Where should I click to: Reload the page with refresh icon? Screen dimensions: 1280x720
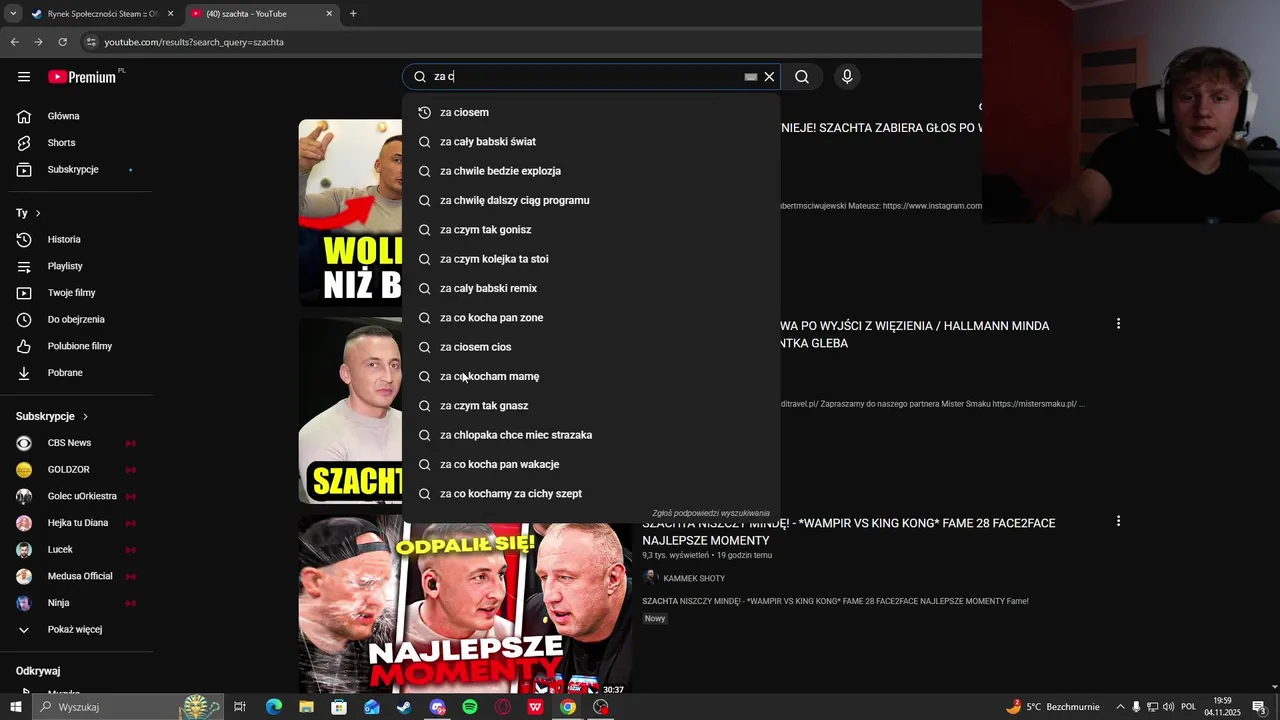point(62,42)
